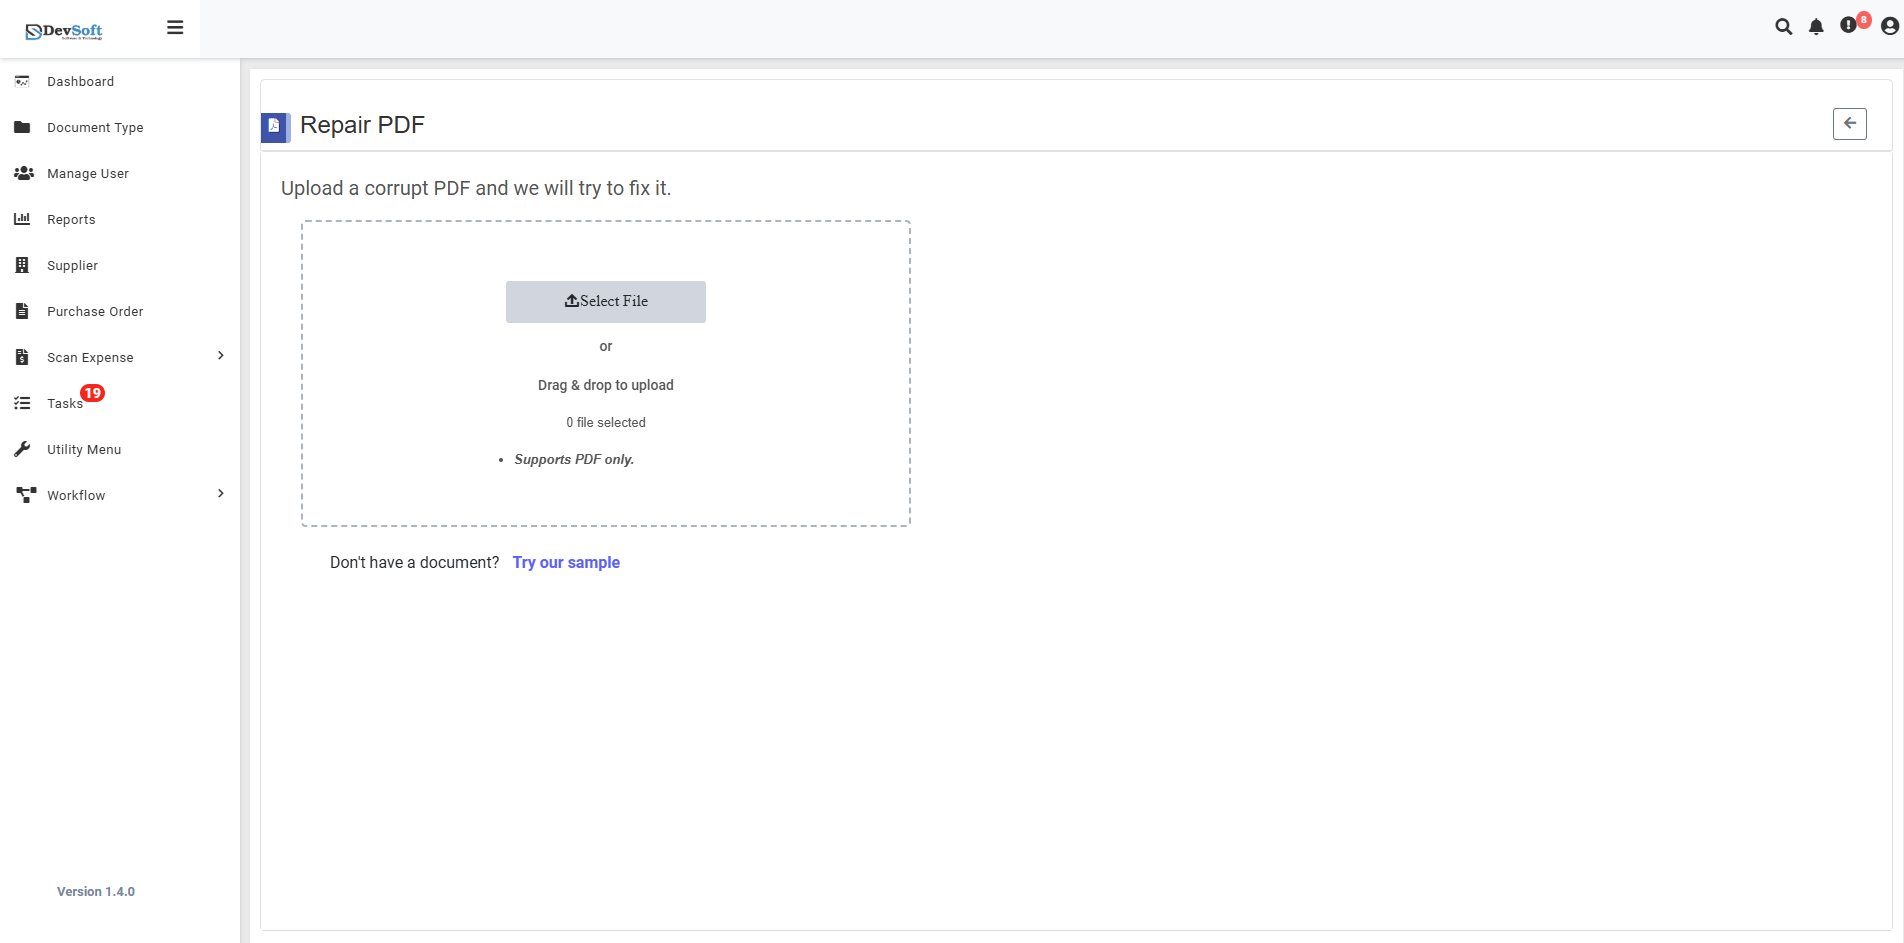Switch to the Repair PDF page header
This screenshot has height=943, width=1904.
coord(363,125)
